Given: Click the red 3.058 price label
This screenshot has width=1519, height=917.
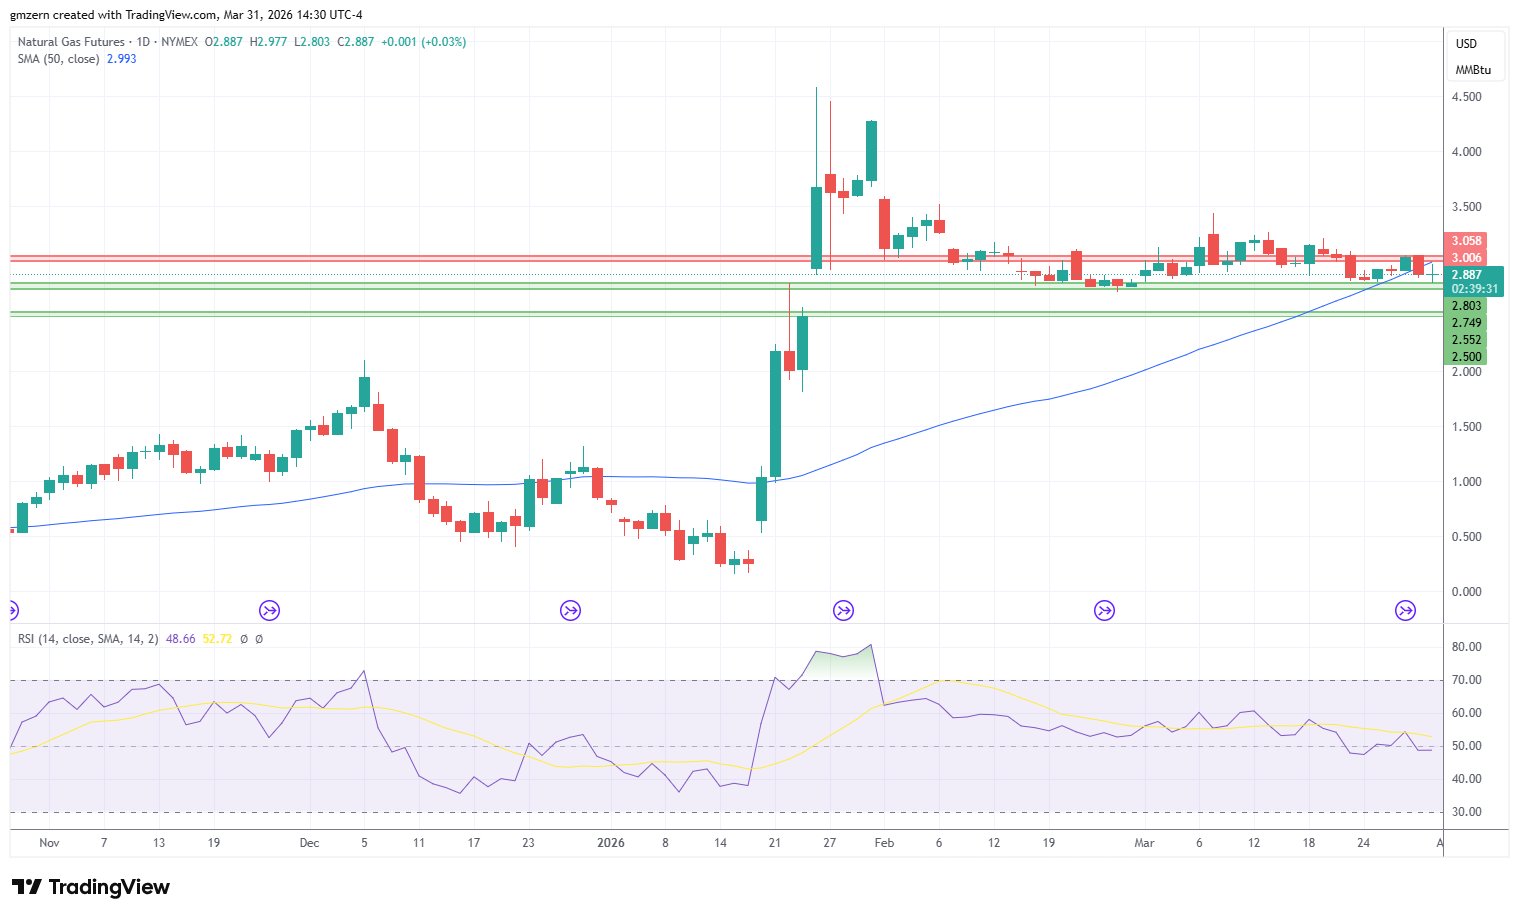Looking at the screenshot, I should (1466, 241).
